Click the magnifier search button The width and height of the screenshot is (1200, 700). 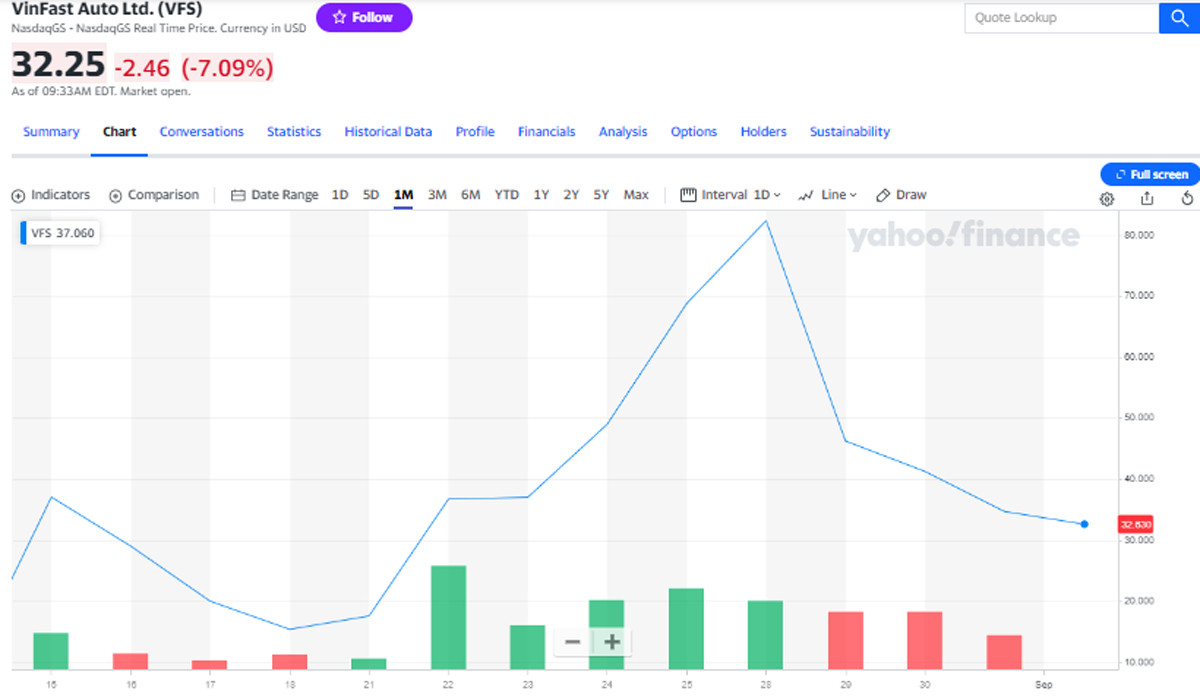[x=1179, y=18]
